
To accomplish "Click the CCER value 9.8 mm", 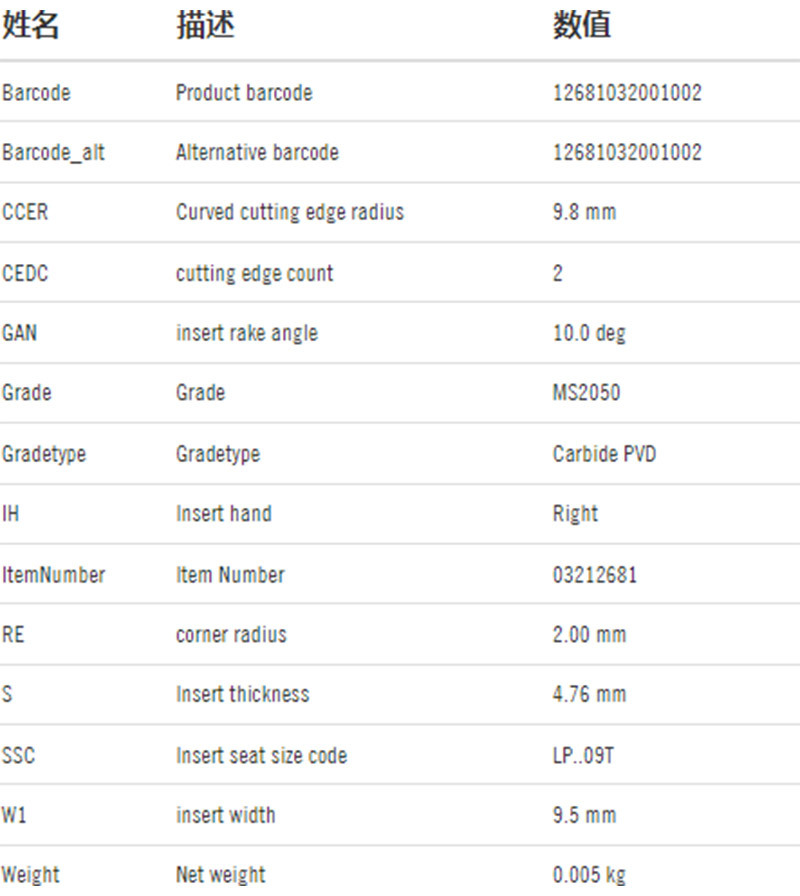I will point(584,213).
